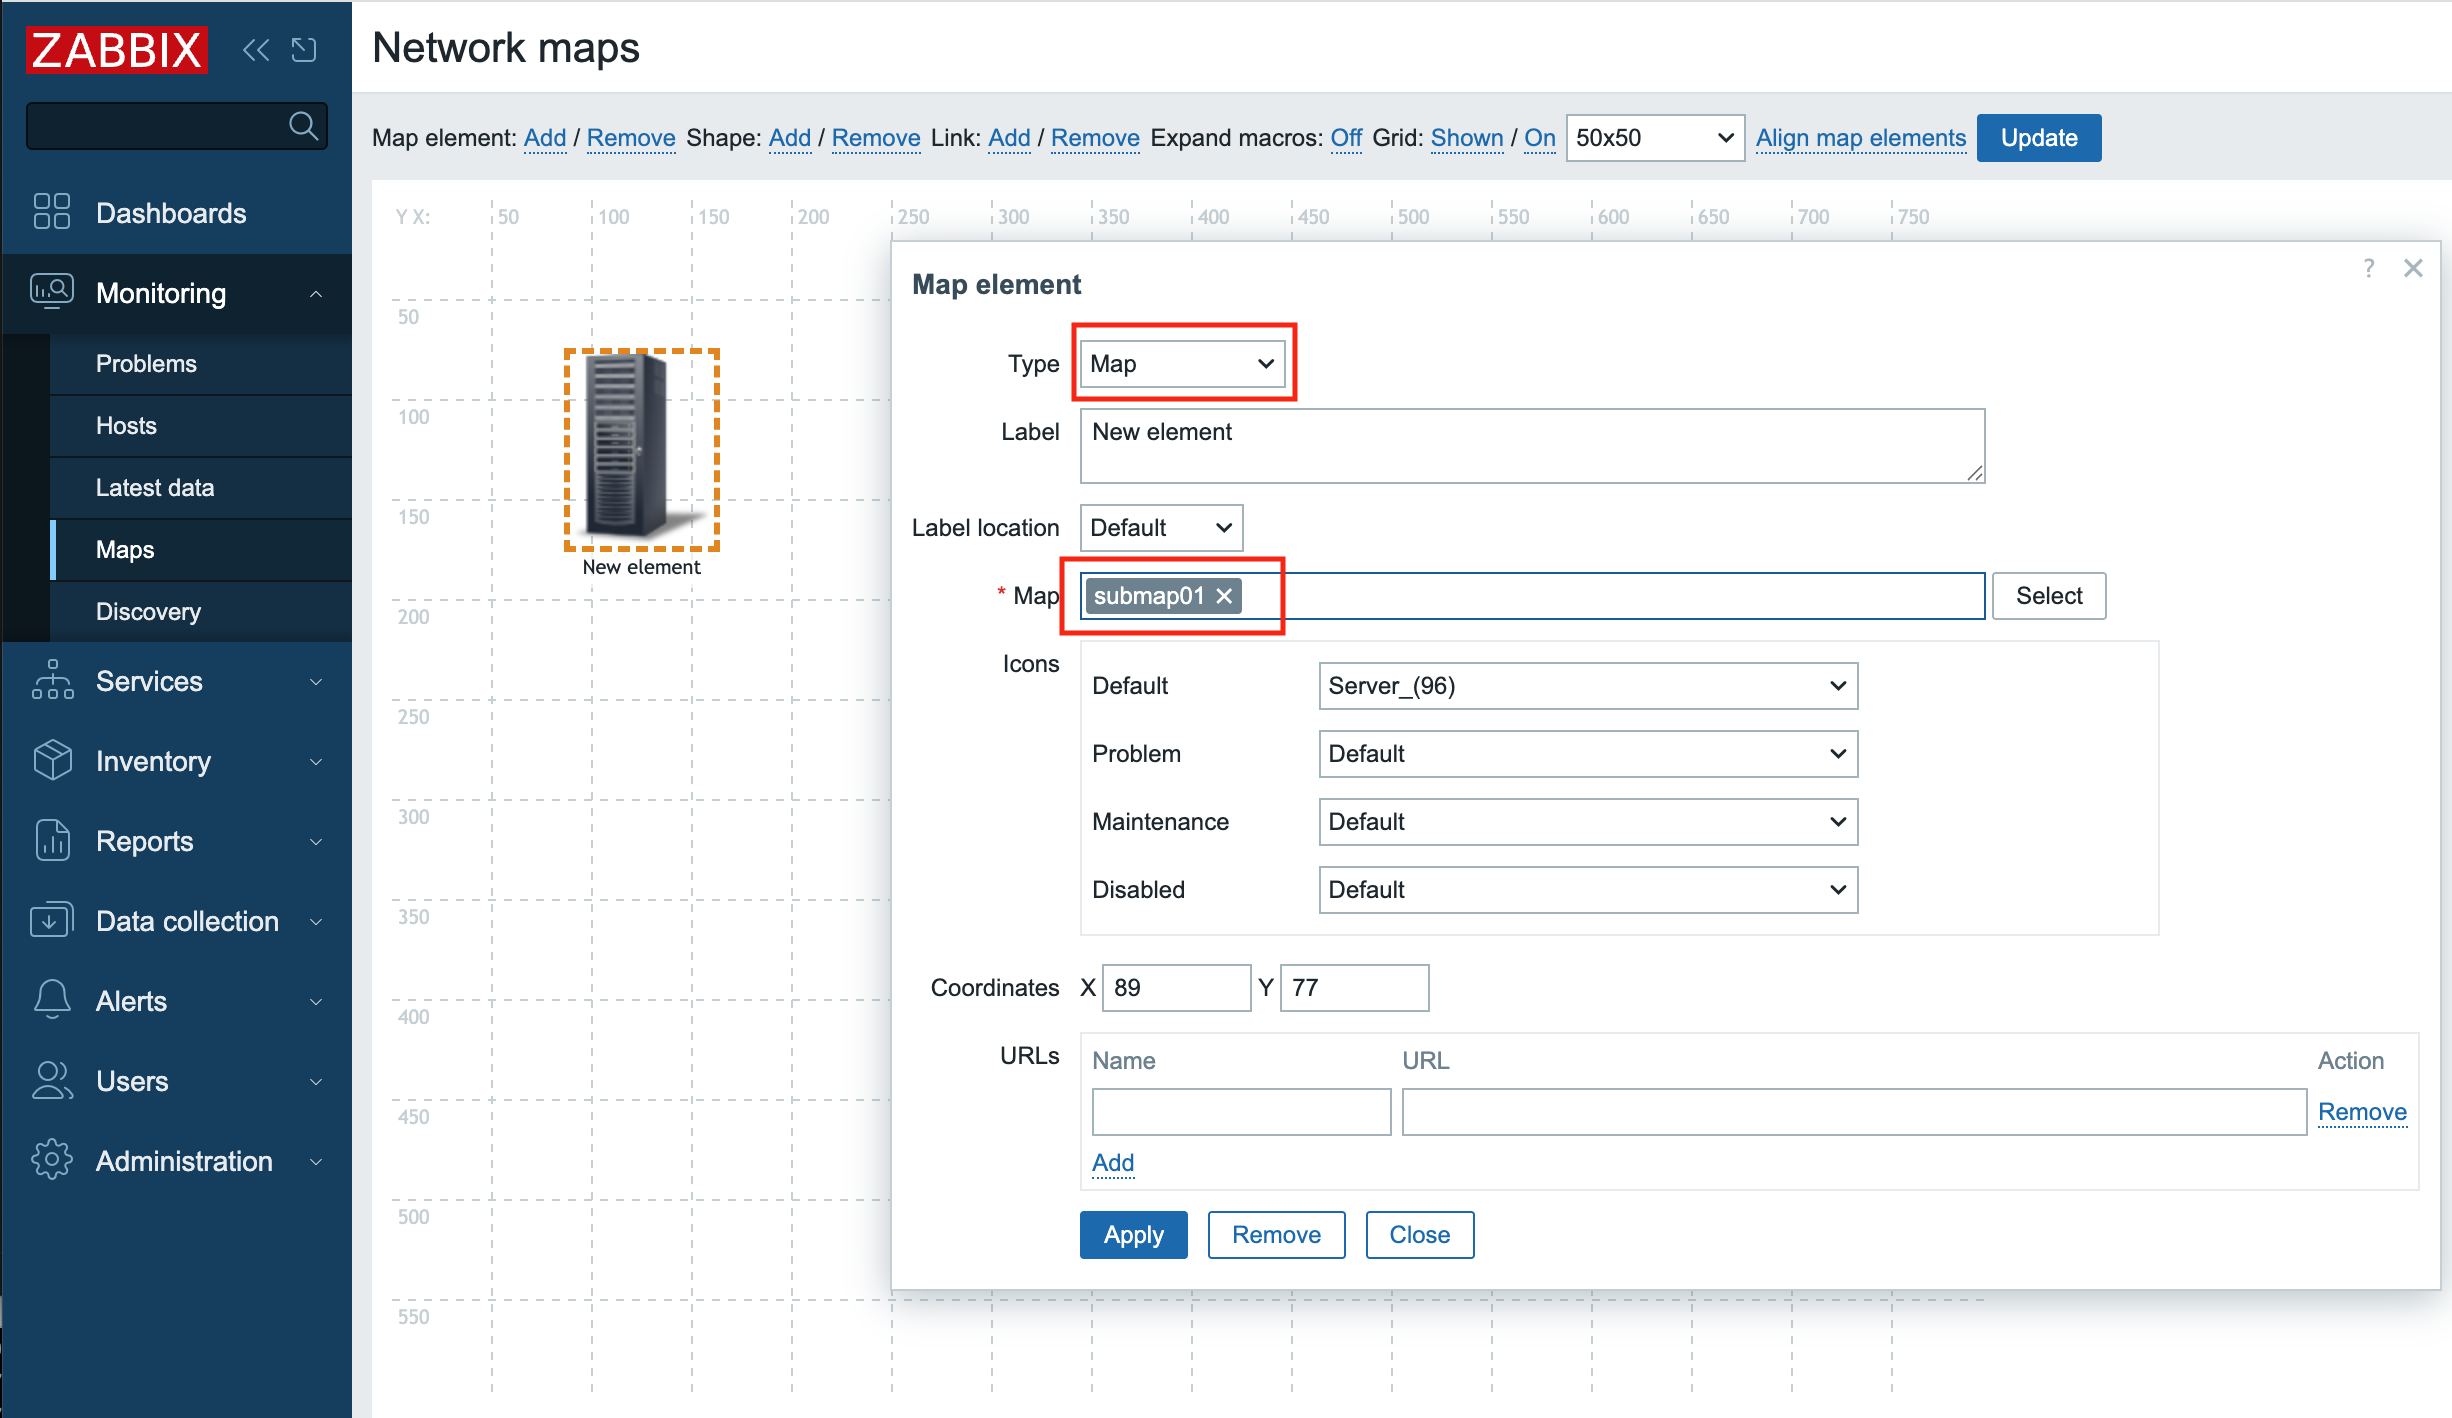Open the Maintenance icon dropdown
The image size is (2452, 1418).
(x=1588, y=822)
